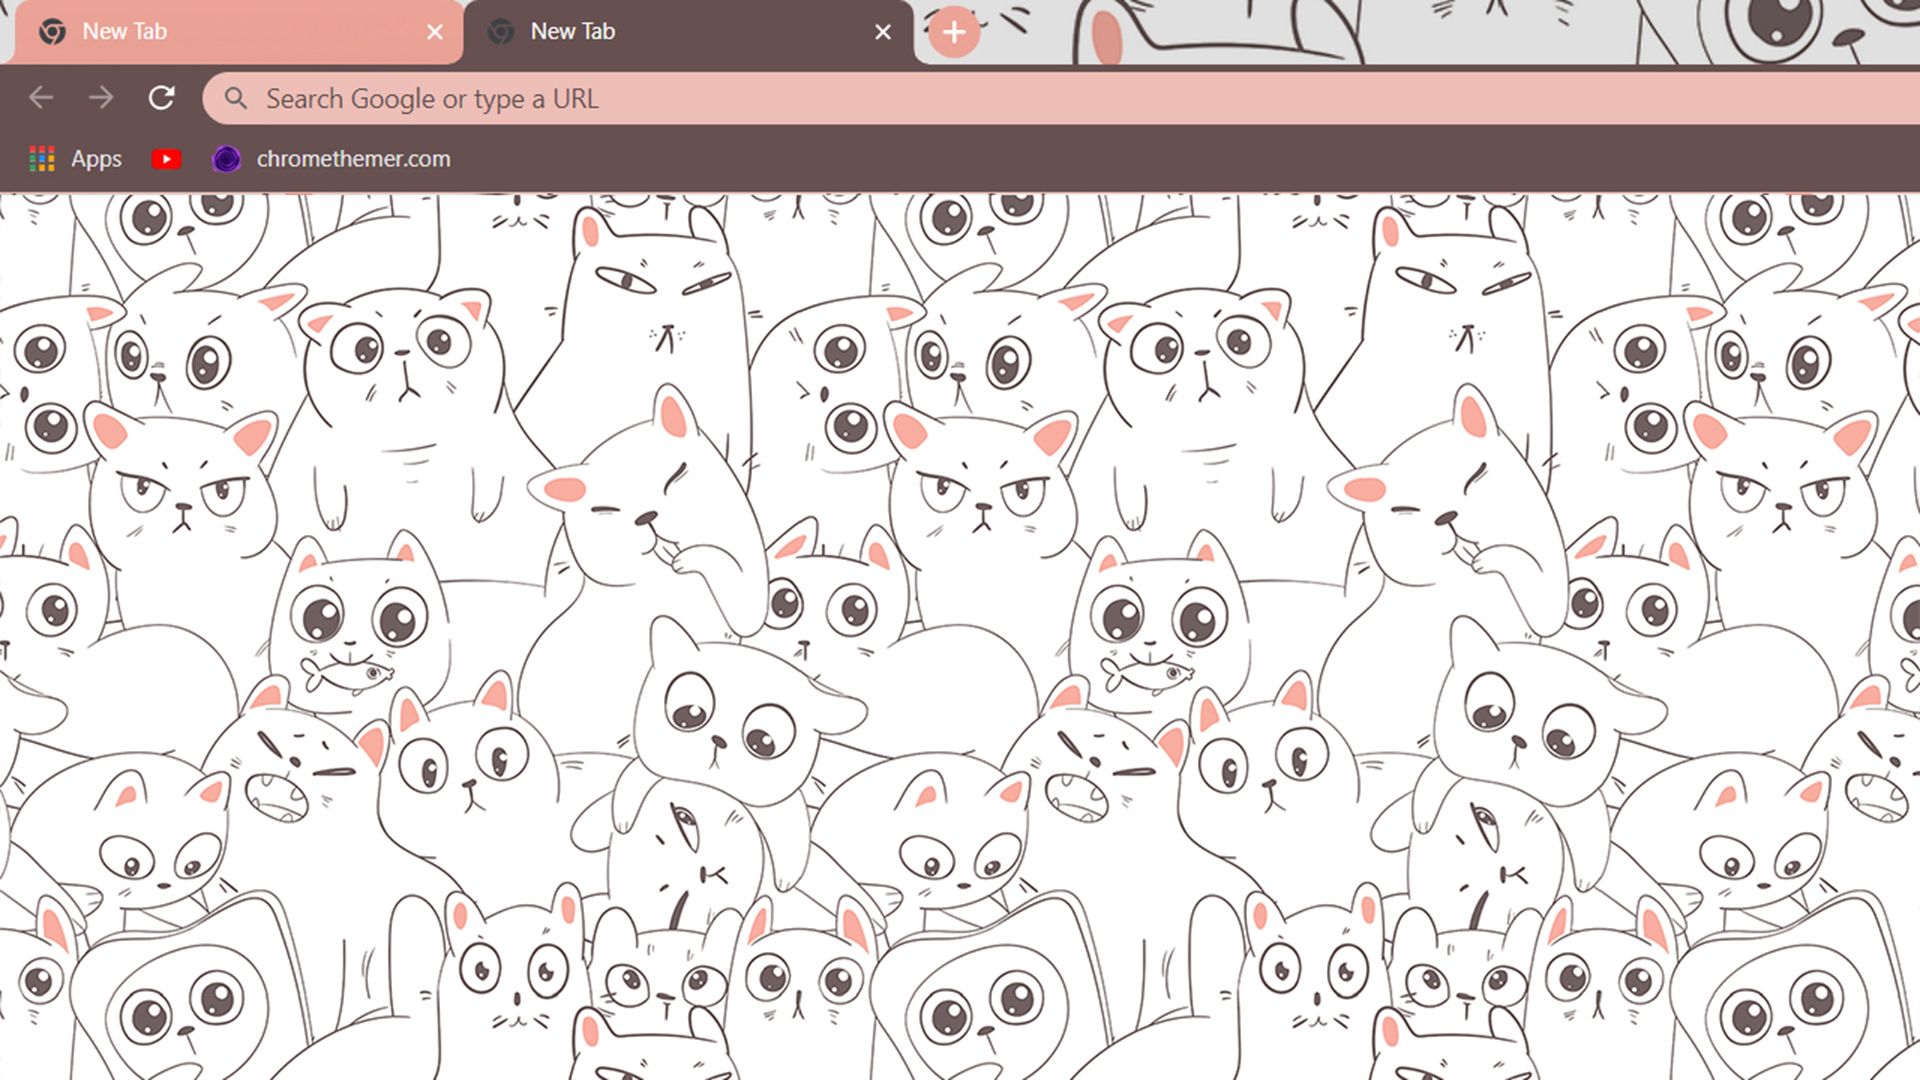The height and width of the screenshot is (1080, 1920).
Task: Click the chromethemer.com favicon icon
Action: pos(225,158)
